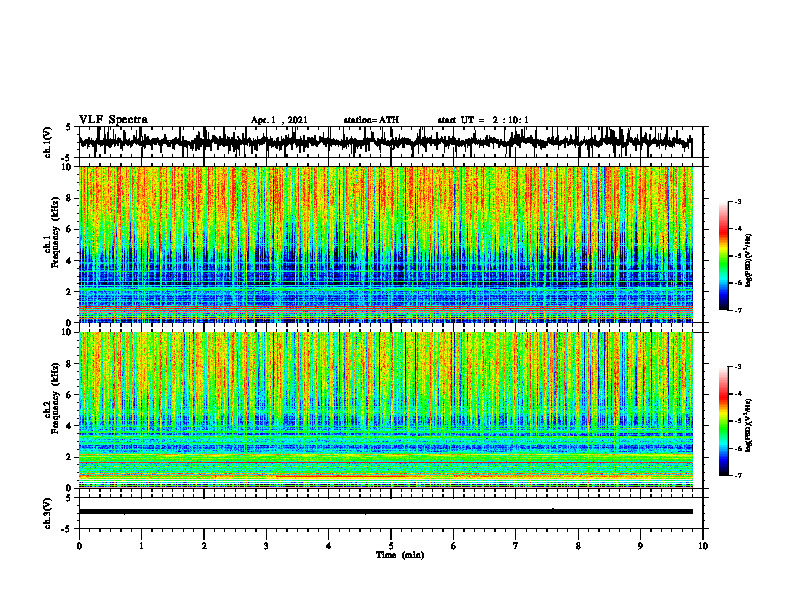The height and width of the screenshot is (612, 792).
Task: Click the '-5' tick on ch.3(V) axis
Action: [67, 529]
